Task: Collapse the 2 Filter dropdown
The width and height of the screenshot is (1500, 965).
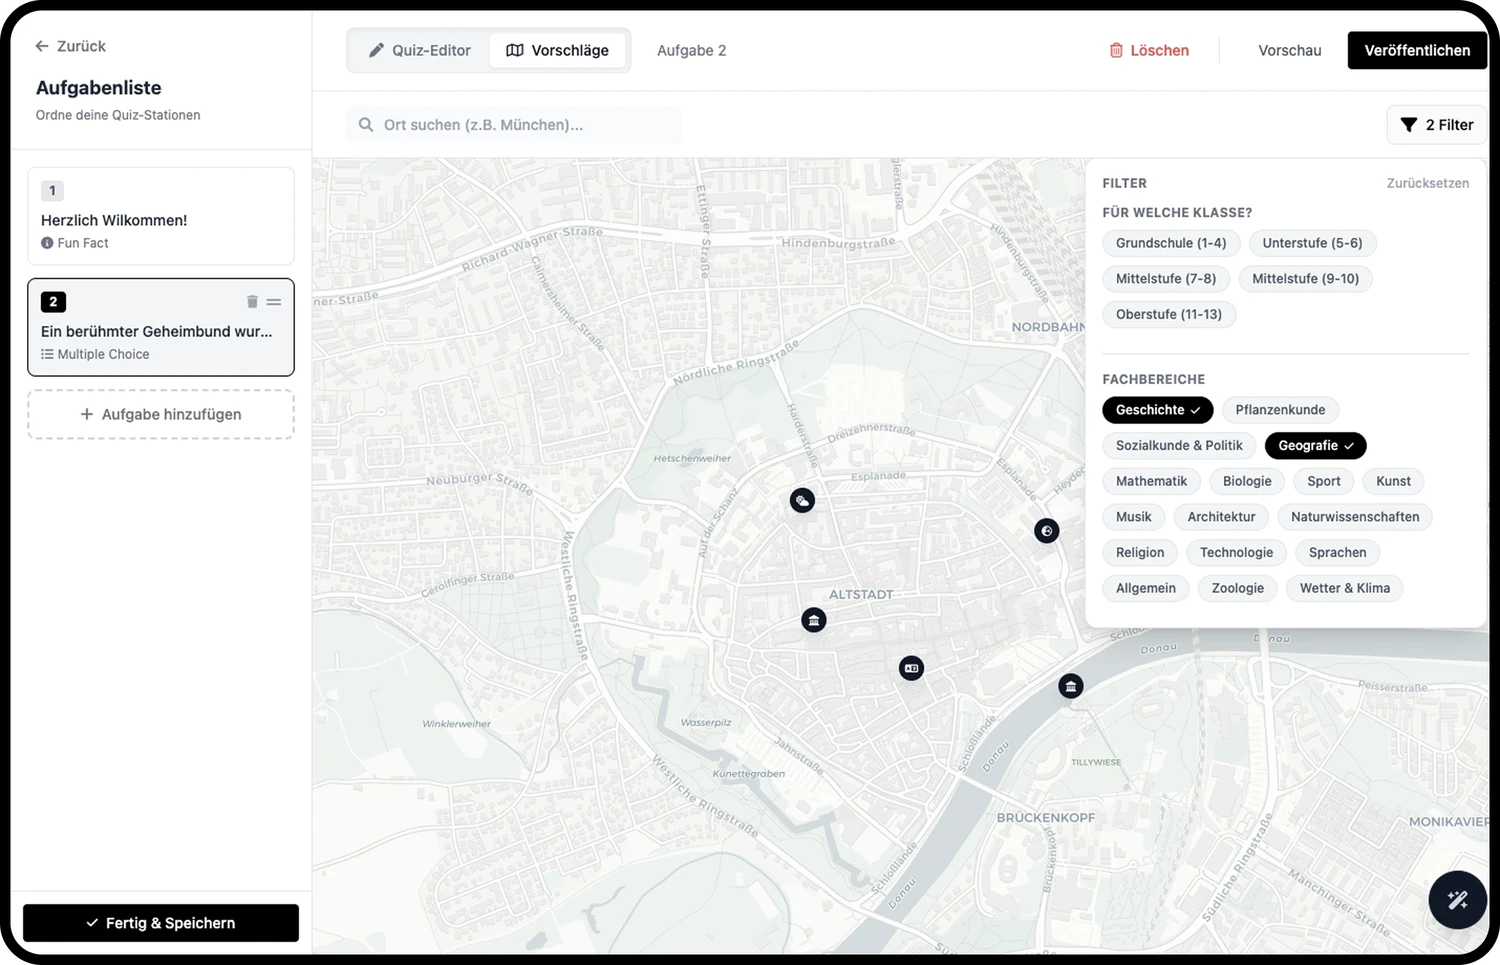Action: [x=1437, y=125]
